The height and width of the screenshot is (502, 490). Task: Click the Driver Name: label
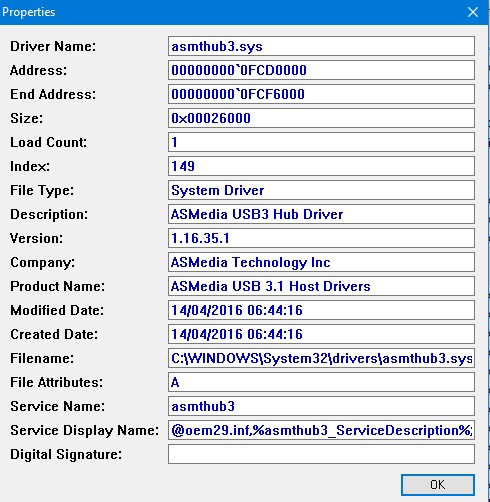53,46
